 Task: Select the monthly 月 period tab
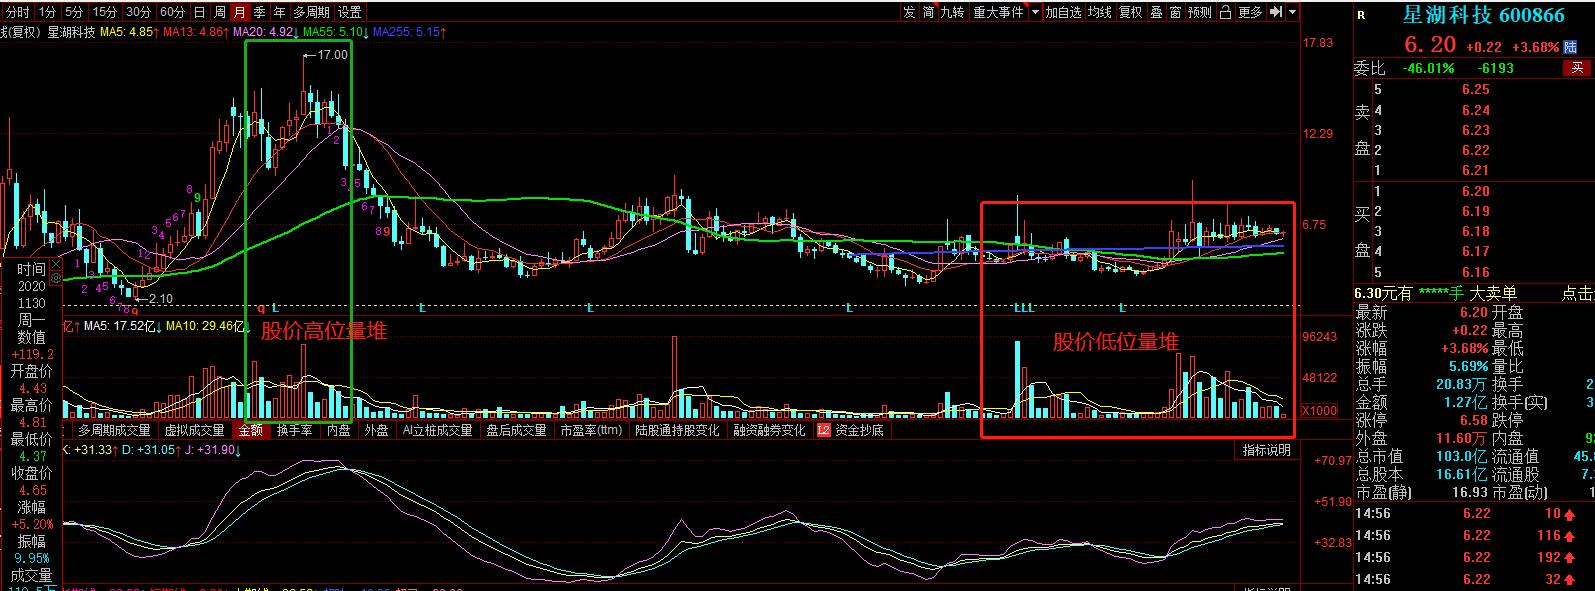pos(239,12)
